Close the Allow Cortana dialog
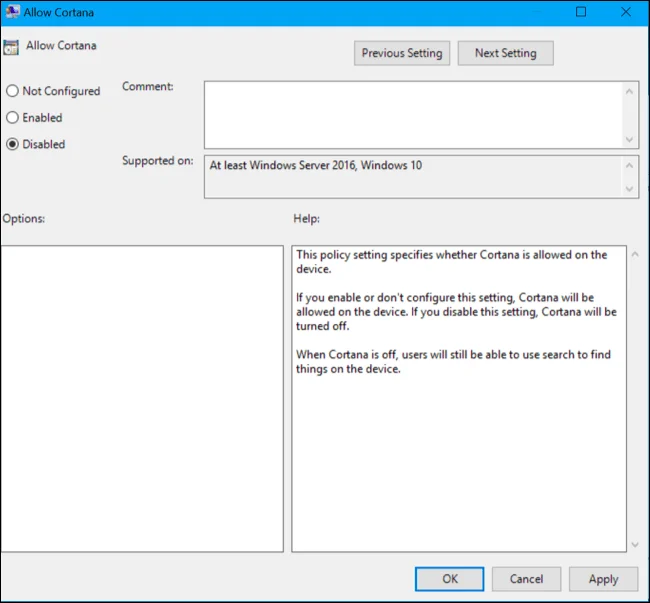The height and width of the screenshot is (603, 650). tap(626, 12)
